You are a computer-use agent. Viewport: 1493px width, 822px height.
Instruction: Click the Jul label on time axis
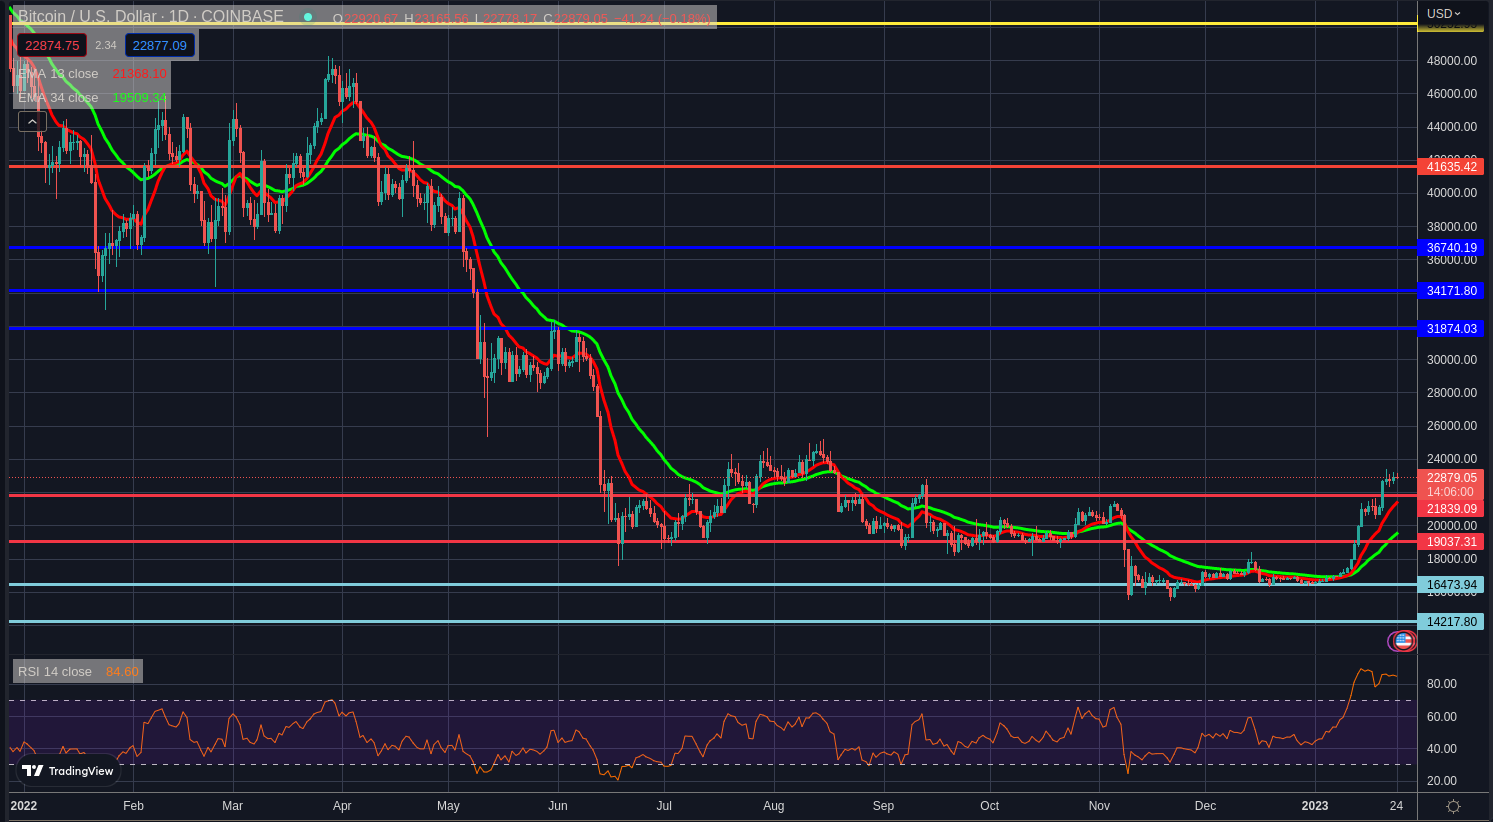[663, 806]
